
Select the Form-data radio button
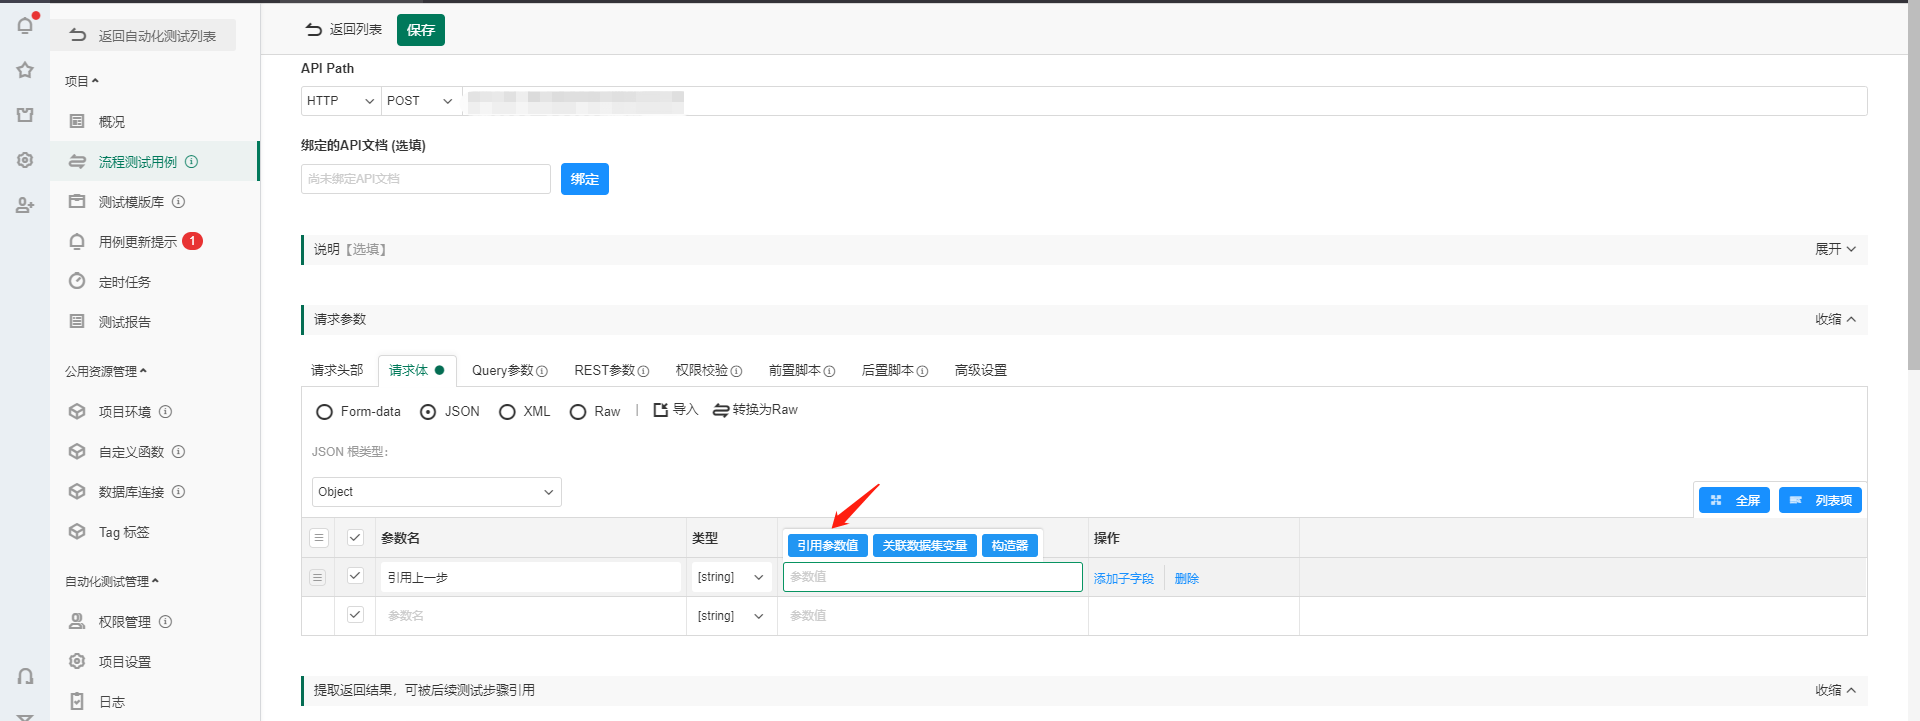click(324, 412)
